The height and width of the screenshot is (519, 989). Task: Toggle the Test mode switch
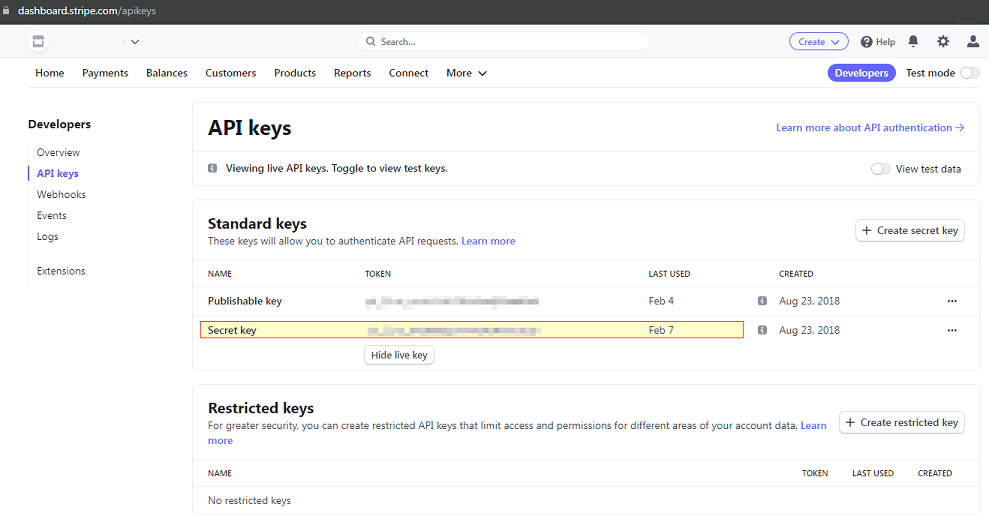[969, 73]
